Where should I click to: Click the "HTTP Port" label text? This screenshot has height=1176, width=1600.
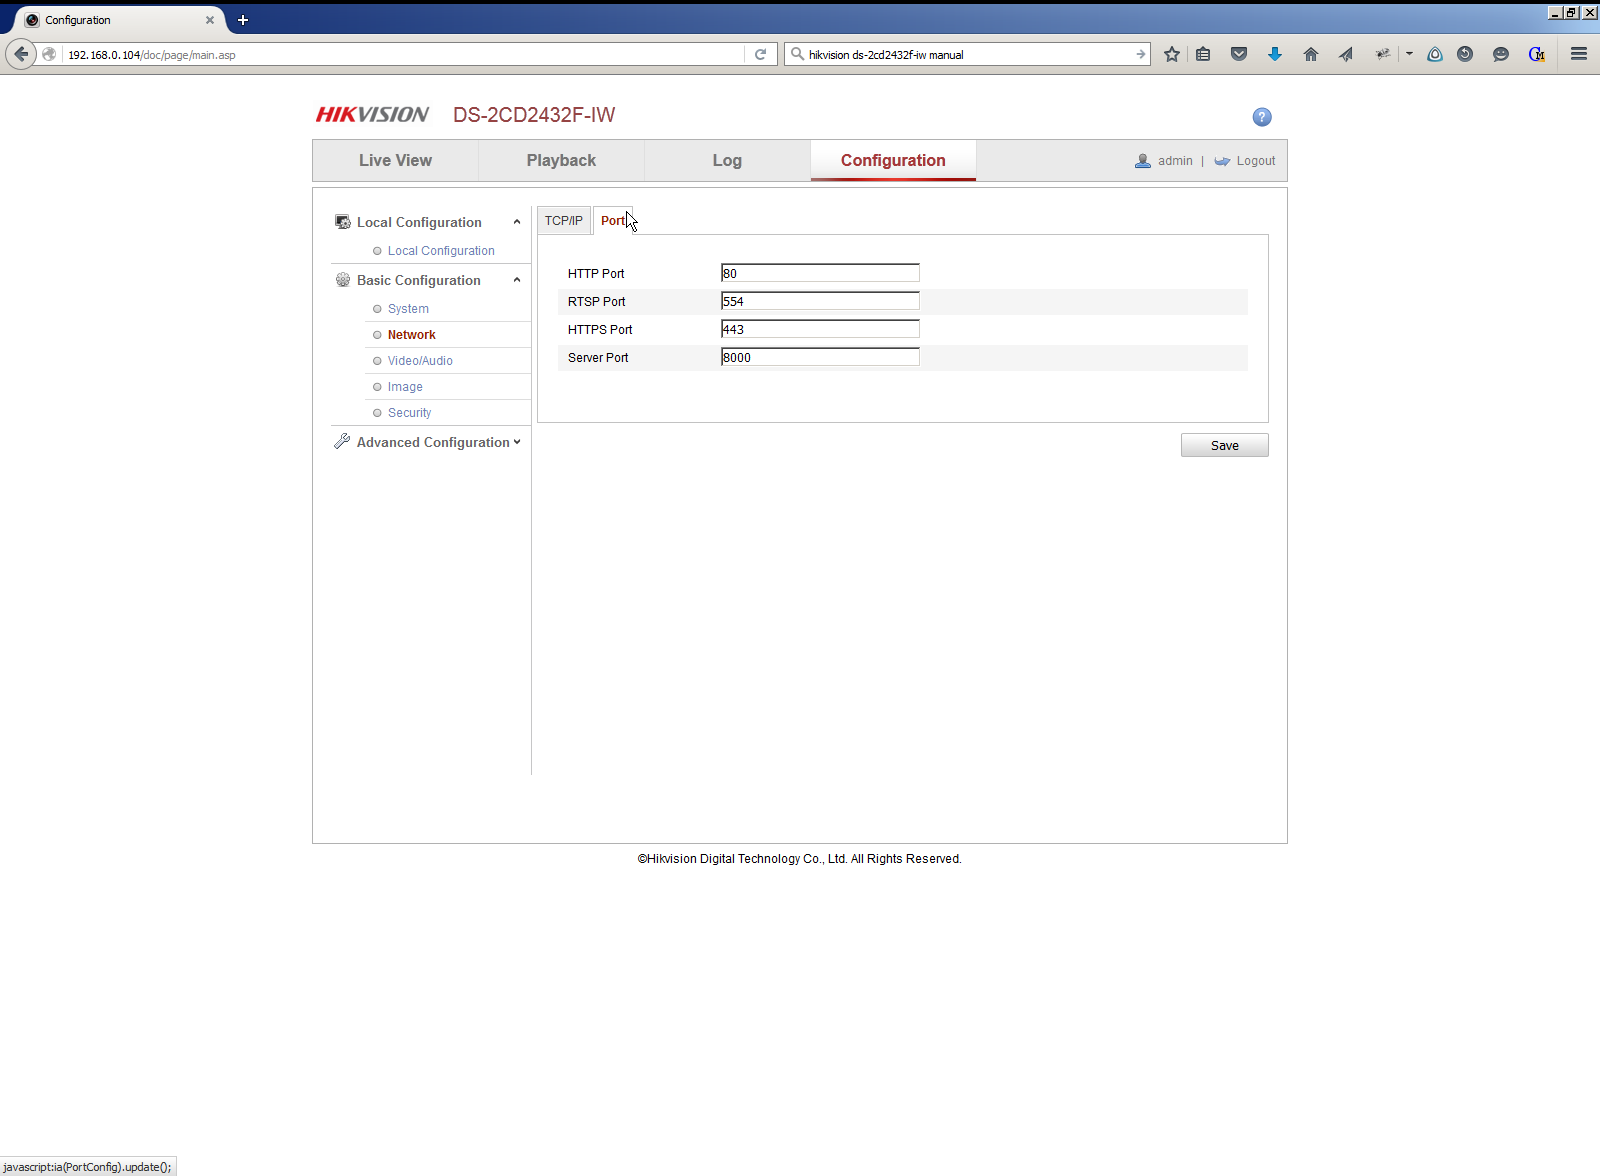[596, 273]
